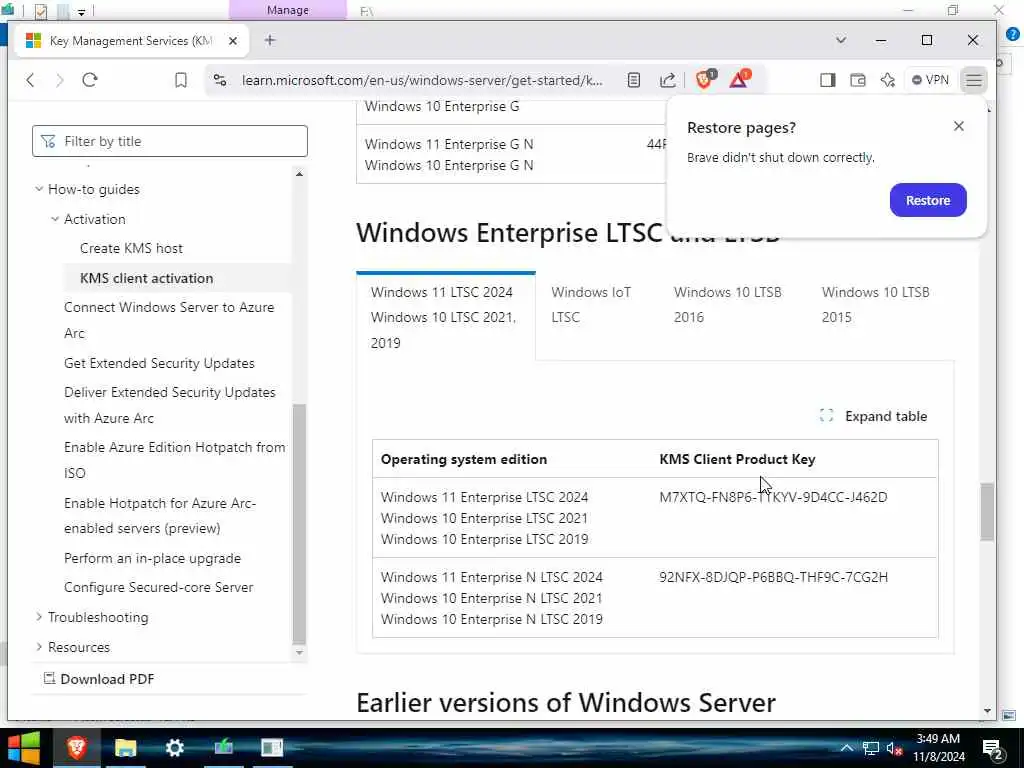Click Windows 10 Enterprise N LTSC 2019 text

tap(491, 618)
